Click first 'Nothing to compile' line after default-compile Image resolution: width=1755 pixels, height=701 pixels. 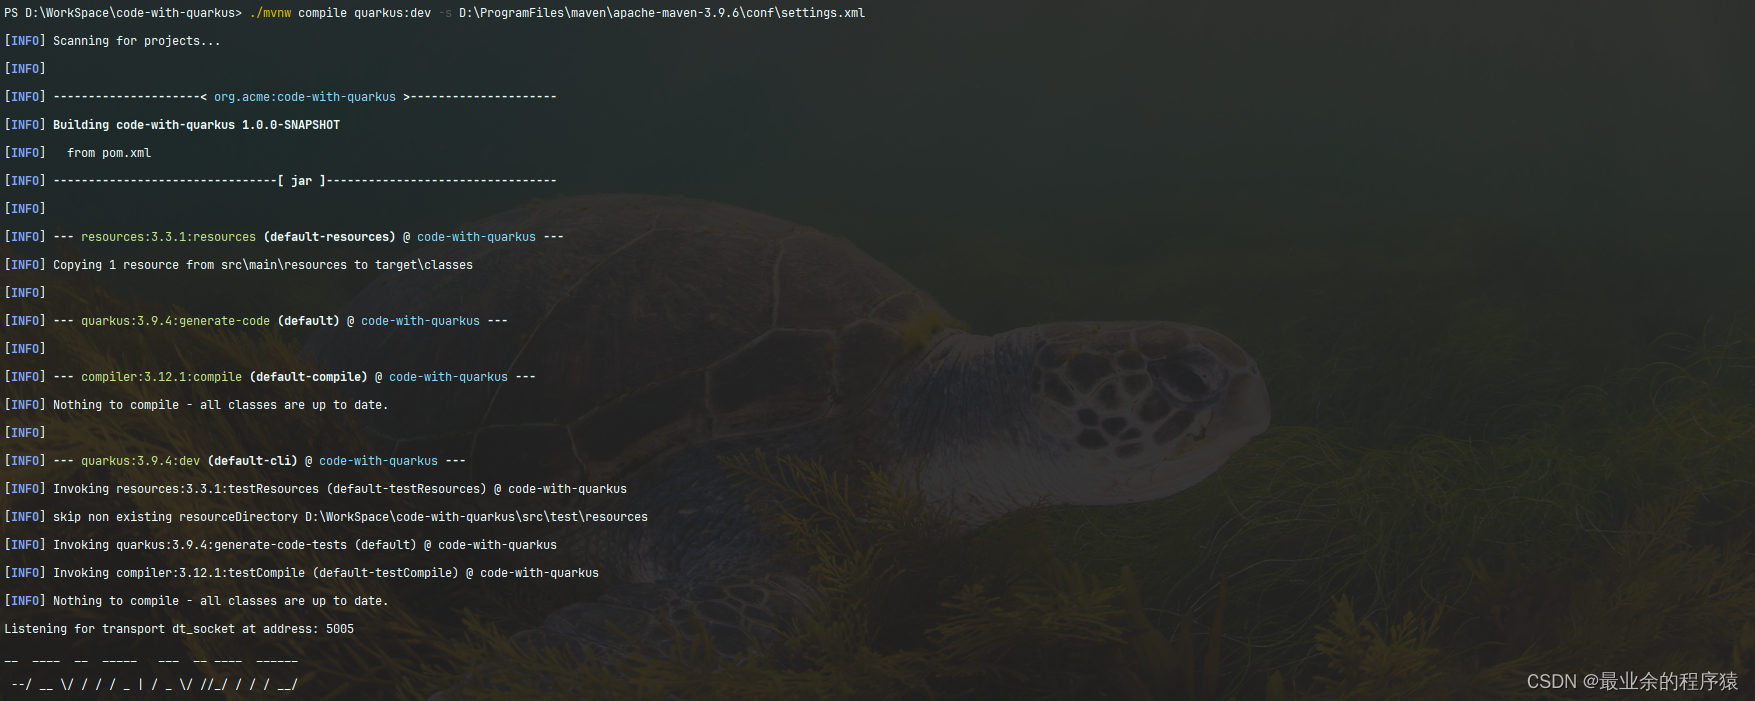click(196, 405)
